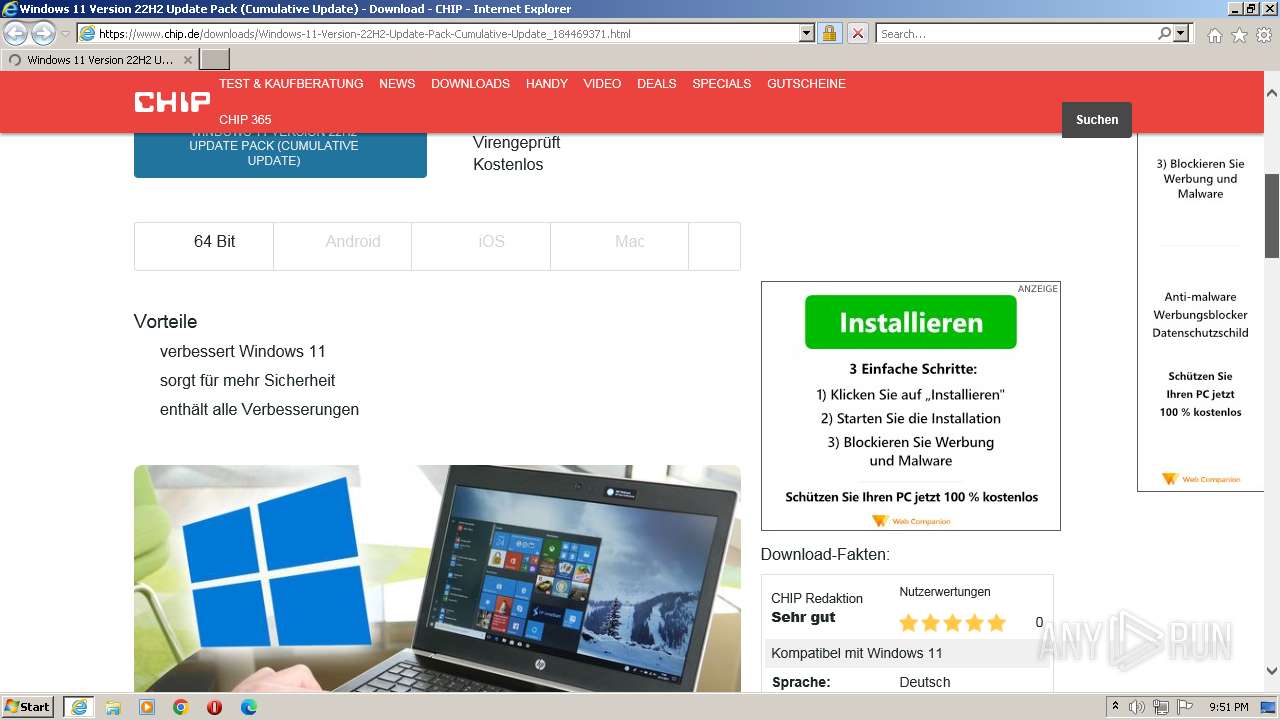Click the blue Update Pack download button
Screen dimensions: 1280x720
point(280,154)
